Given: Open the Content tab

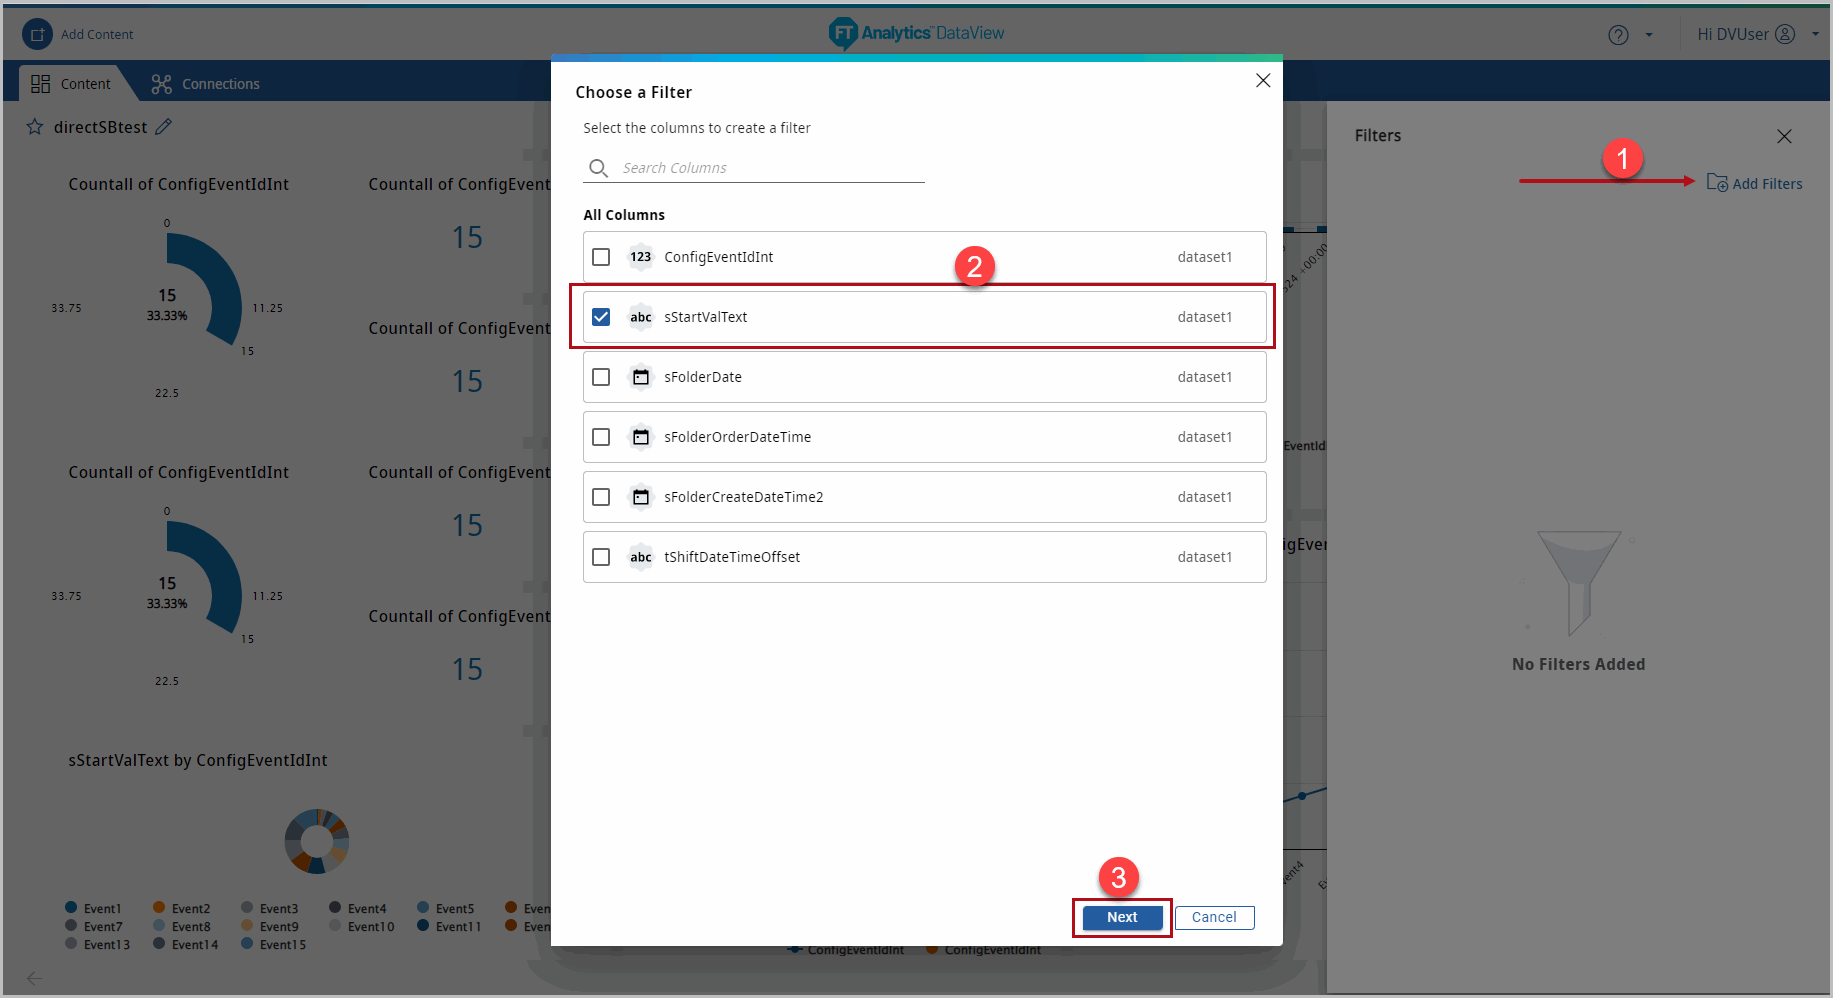Looking at the screenshot, I should tap(71, 84).
